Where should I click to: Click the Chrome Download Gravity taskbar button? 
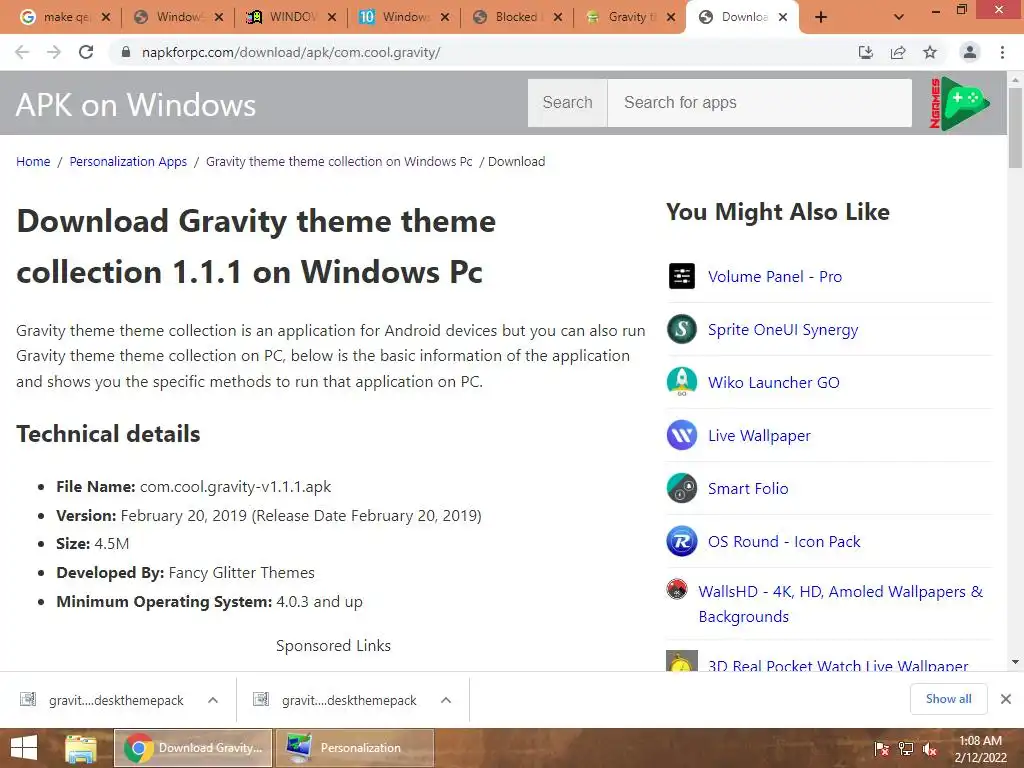point(193,748)
